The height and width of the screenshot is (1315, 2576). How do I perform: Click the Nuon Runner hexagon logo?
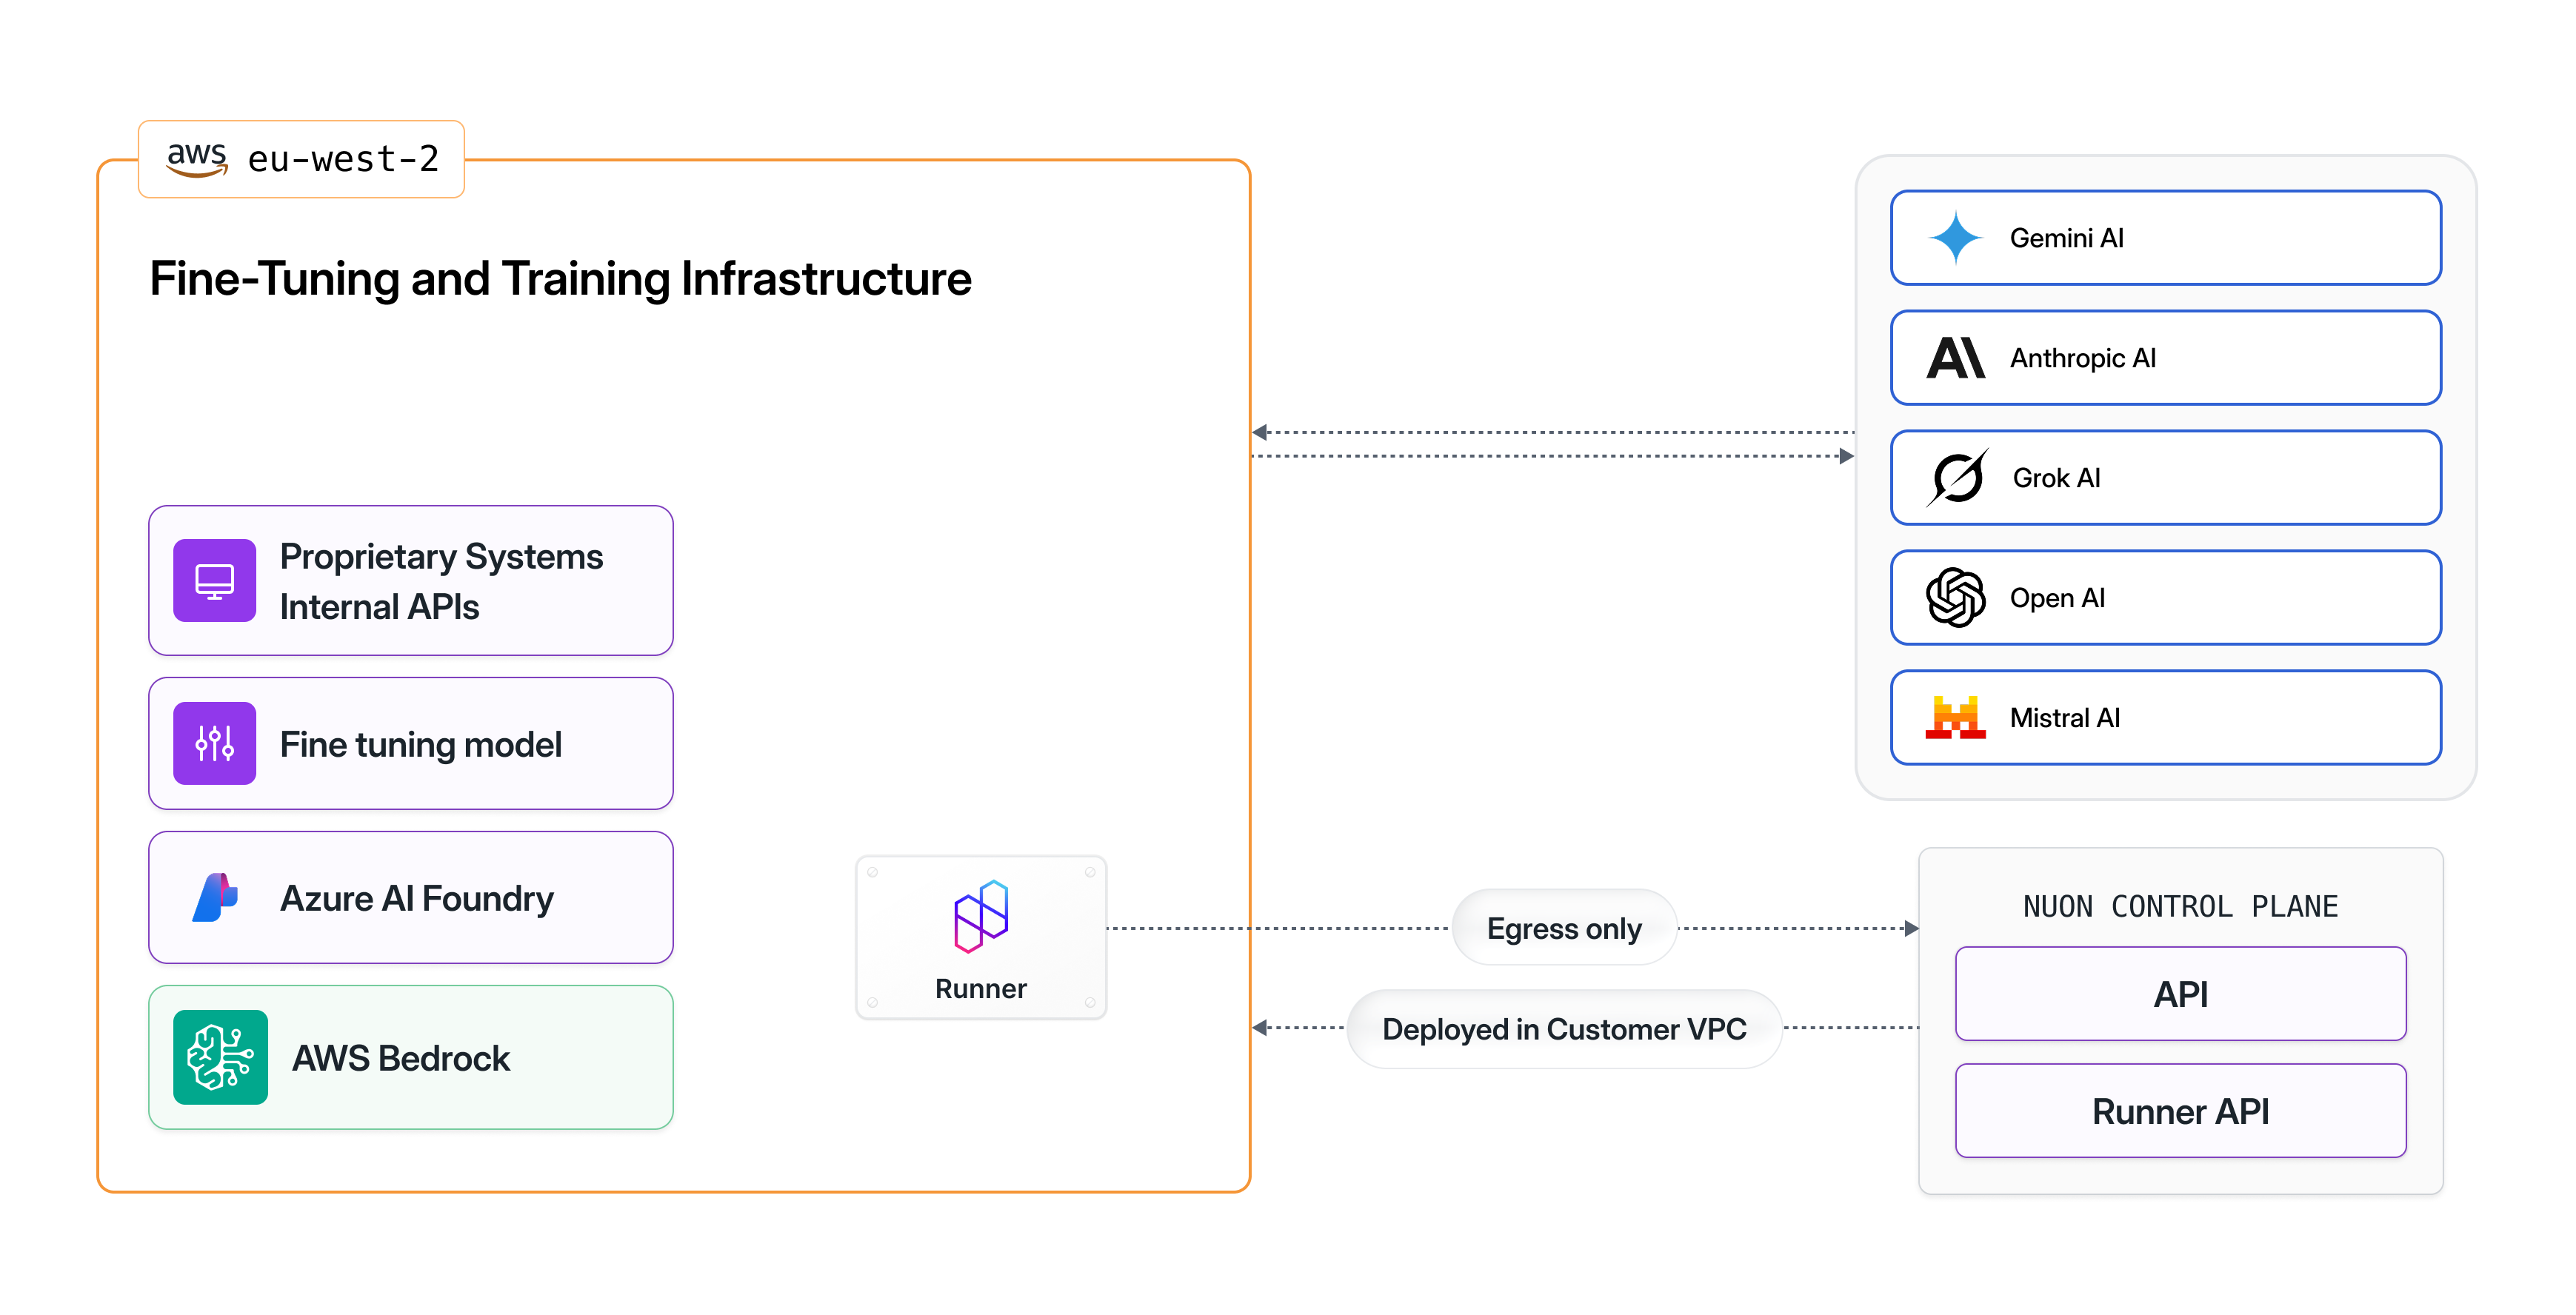point(981,916)
